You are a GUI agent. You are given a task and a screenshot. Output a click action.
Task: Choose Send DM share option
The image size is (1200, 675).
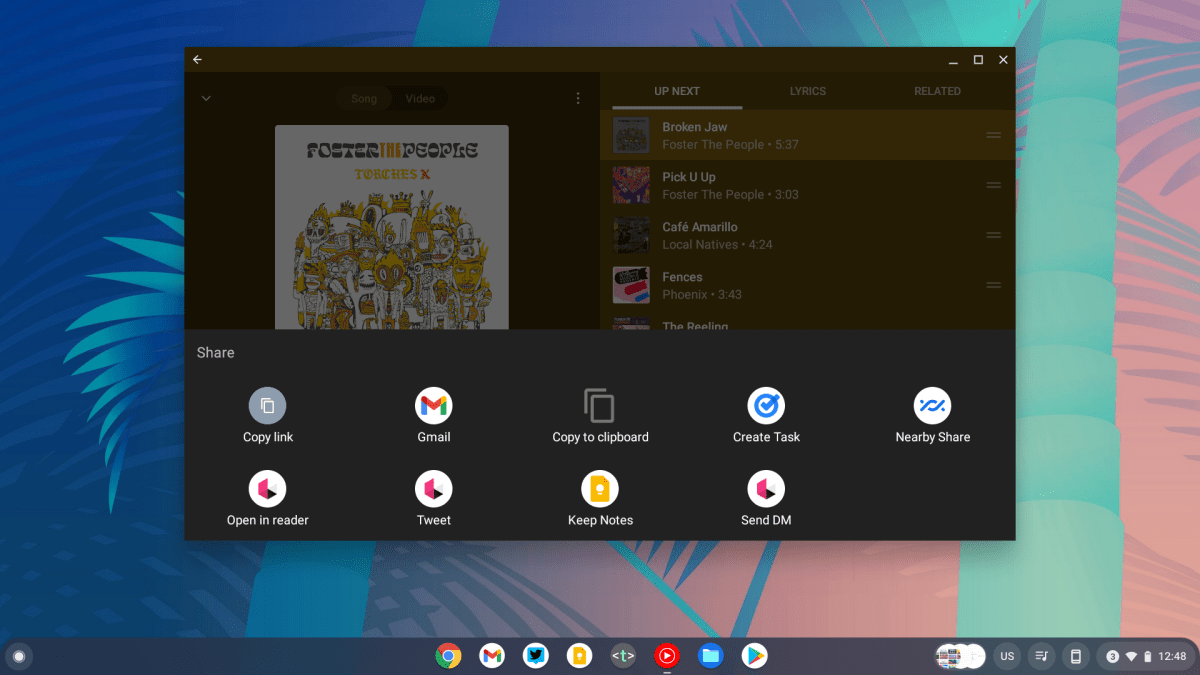766,489
